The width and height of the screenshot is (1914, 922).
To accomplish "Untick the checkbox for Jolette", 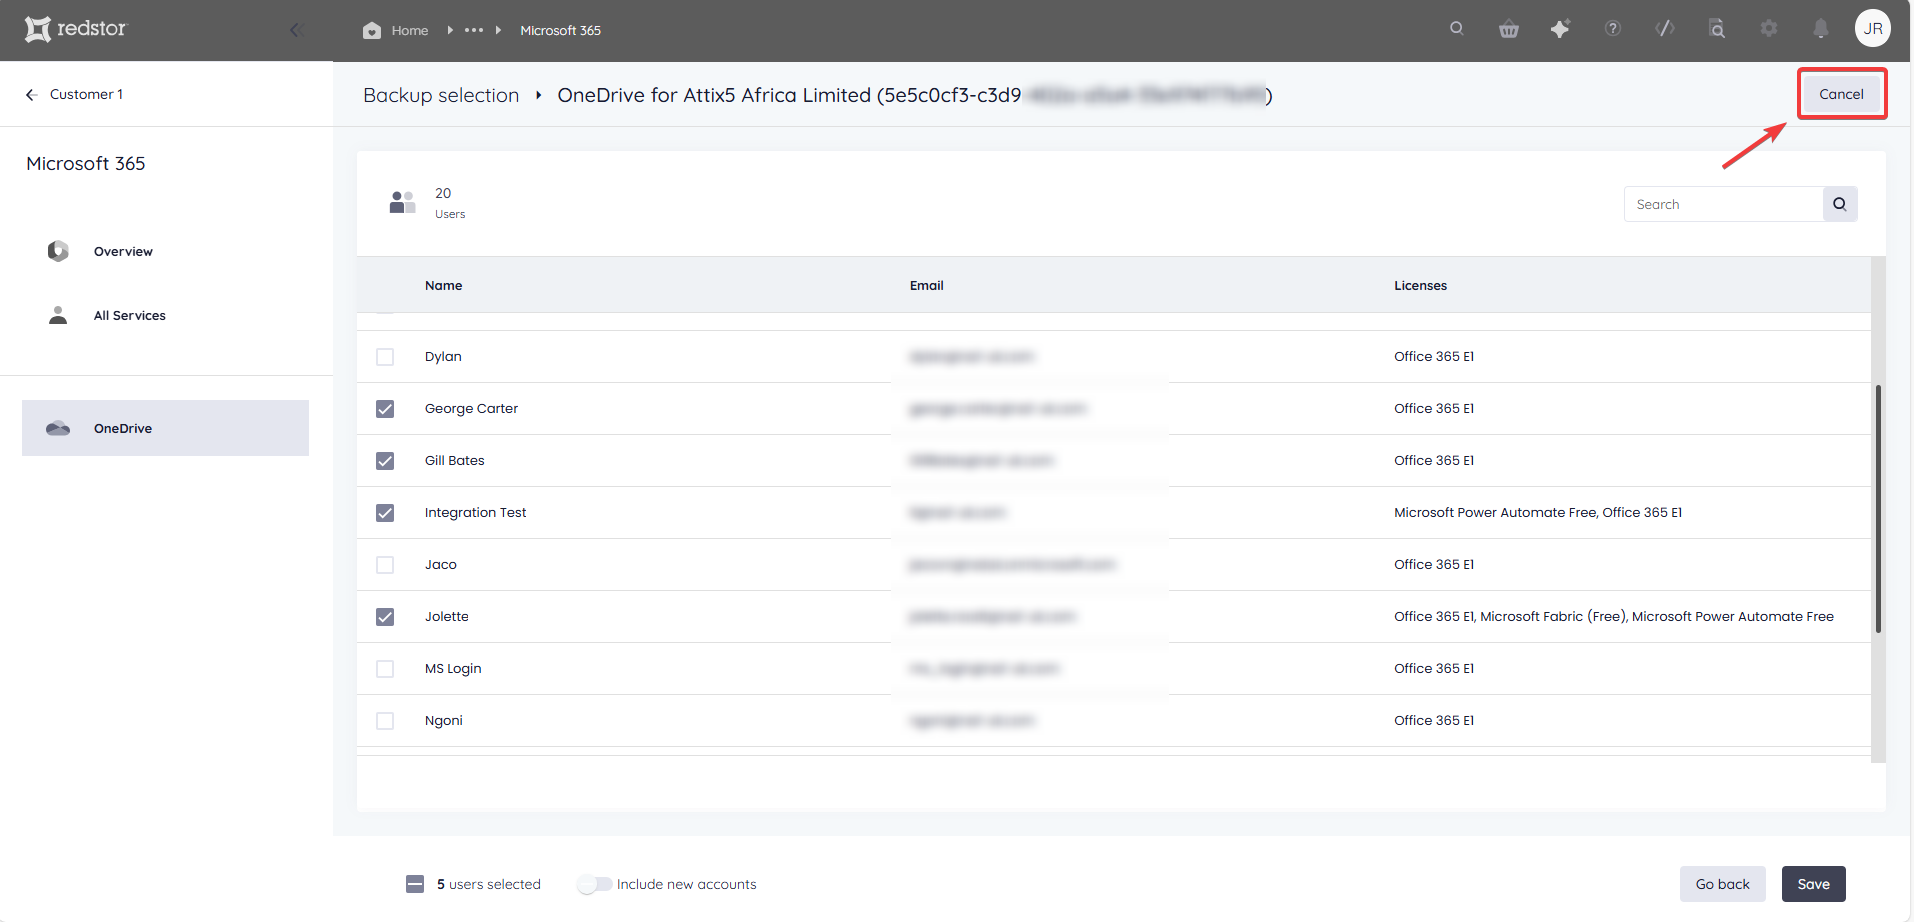I will click(x=385, y=617).
